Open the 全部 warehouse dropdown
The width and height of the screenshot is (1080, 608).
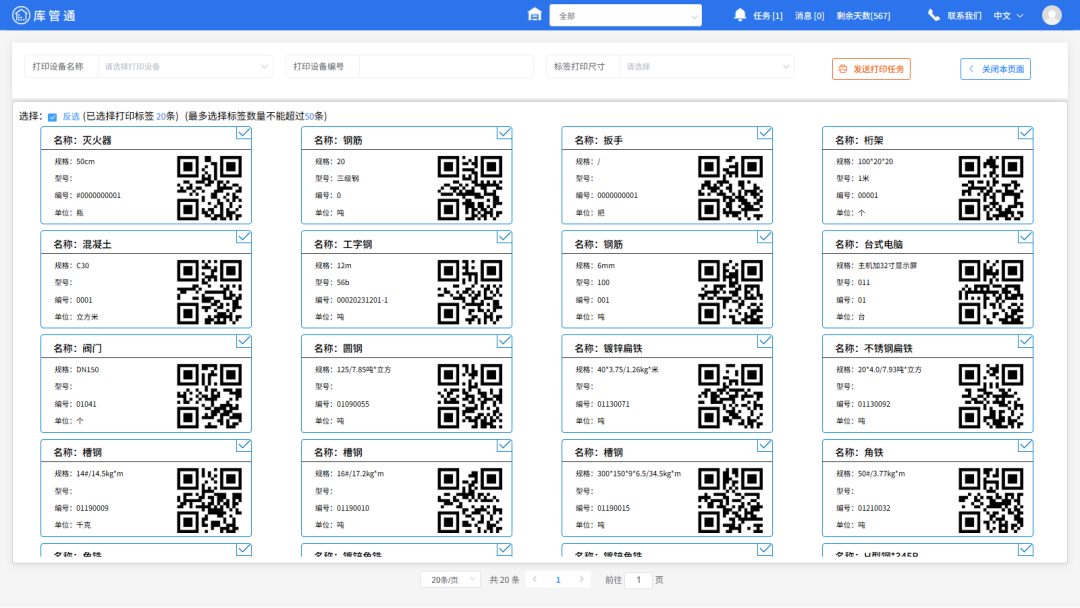(625, 15)
